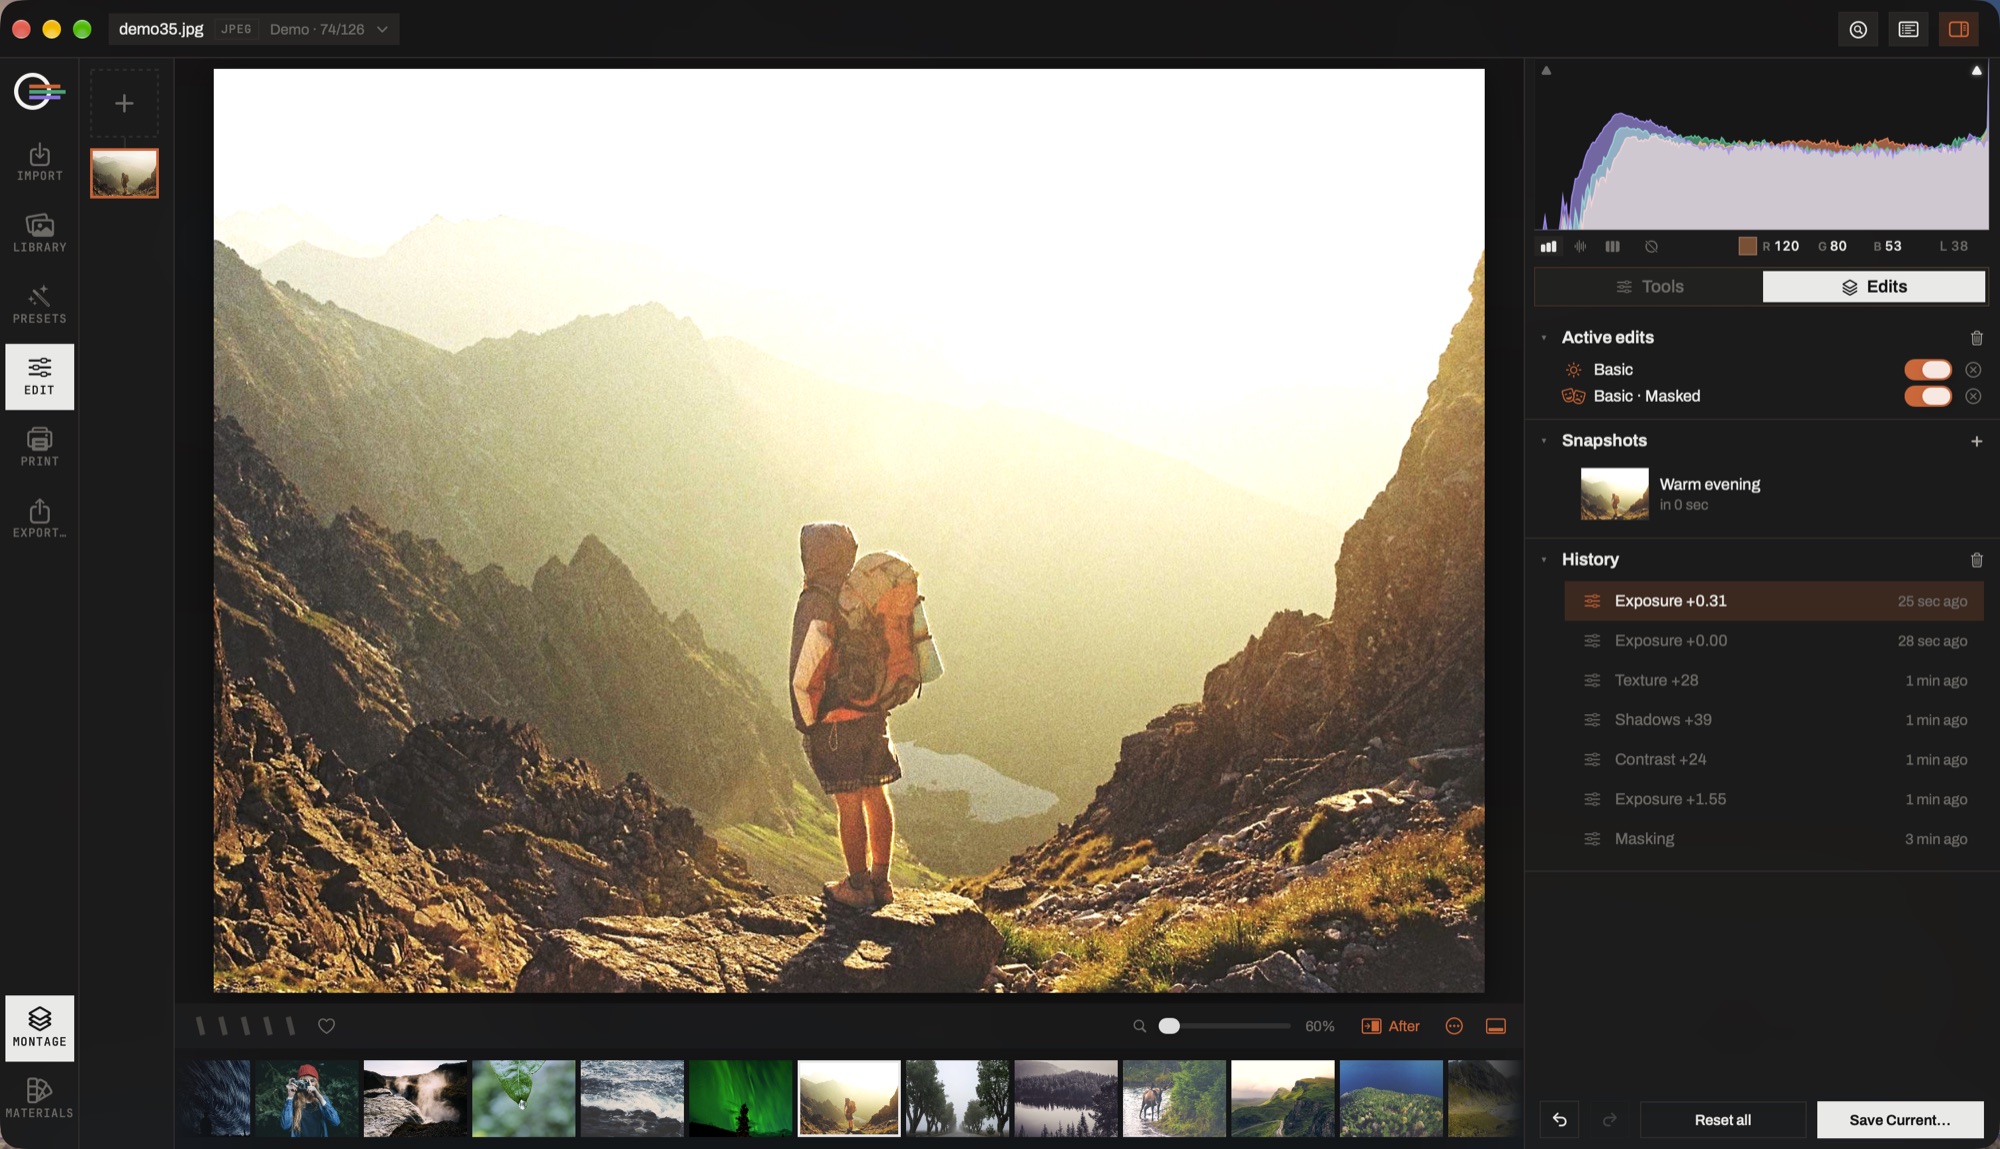Select Exposure +1.55 history step
This screenshot has height=1149, width=2000.
(1774, 799)
